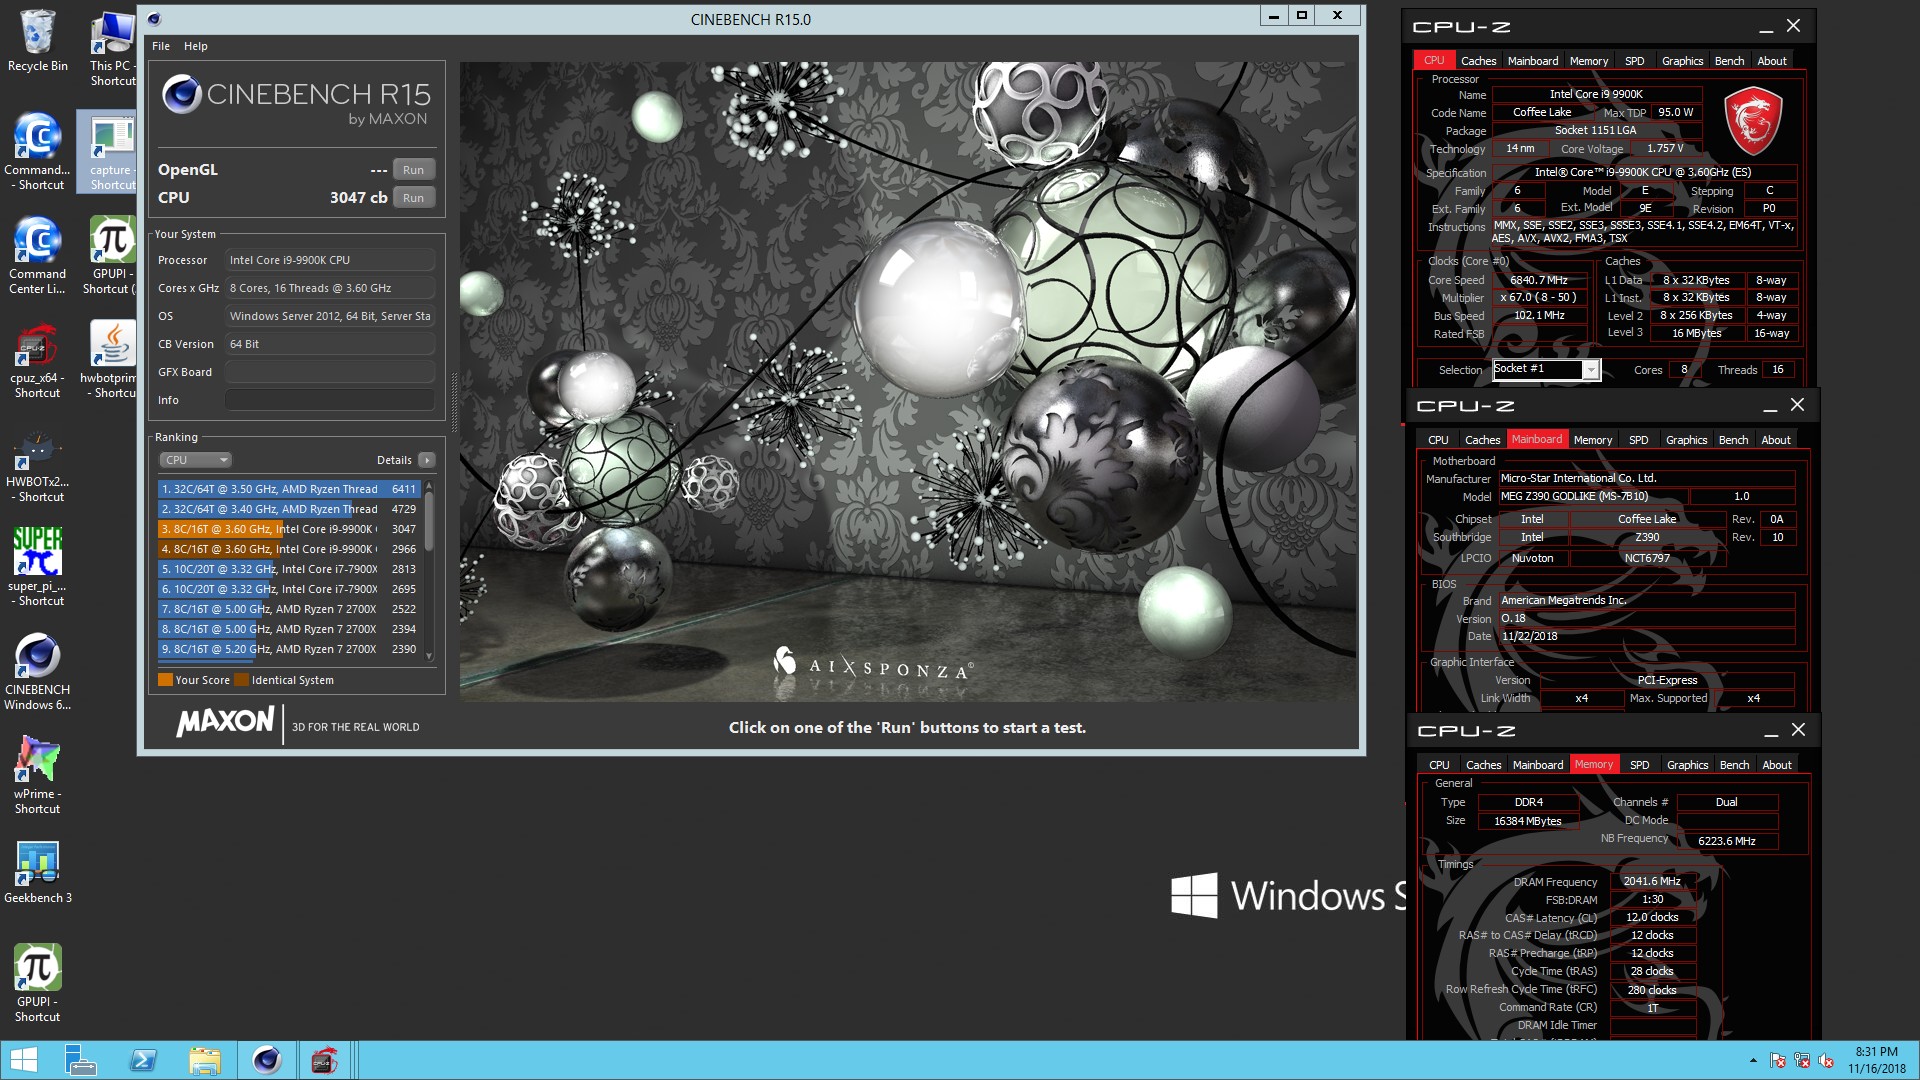Click the ranking list scrollbar
The width and height of the screenshot is (1920, 1080).
click(x=429, y=570)
